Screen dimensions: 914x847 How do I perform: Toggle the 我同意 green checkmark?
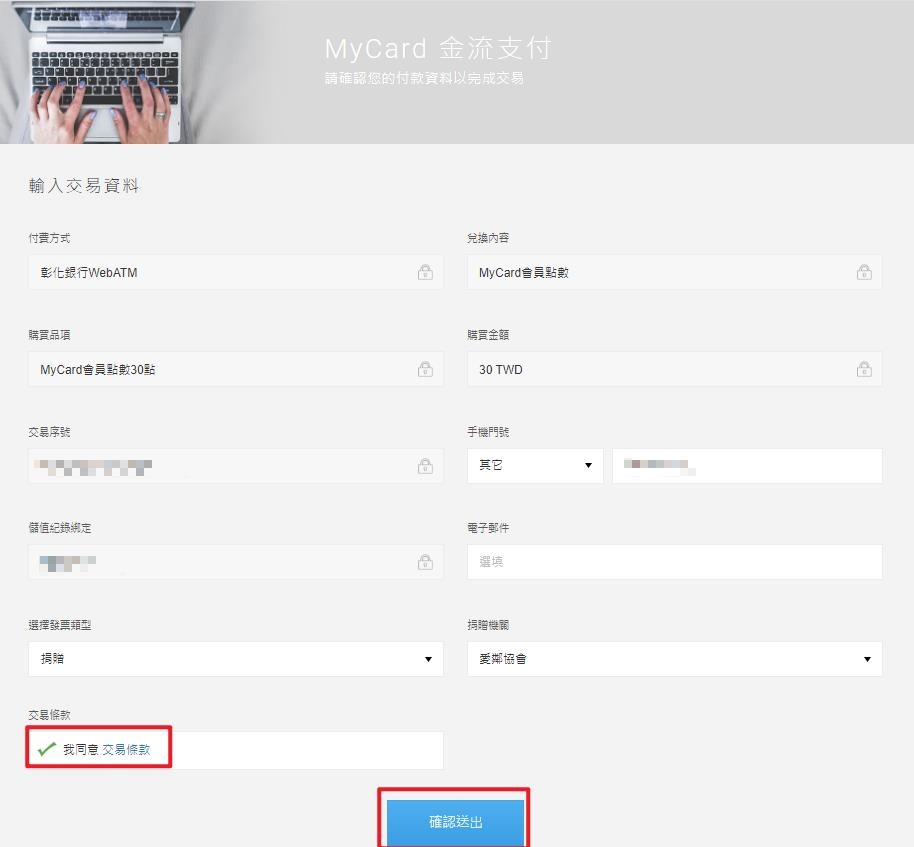[46, 749]
